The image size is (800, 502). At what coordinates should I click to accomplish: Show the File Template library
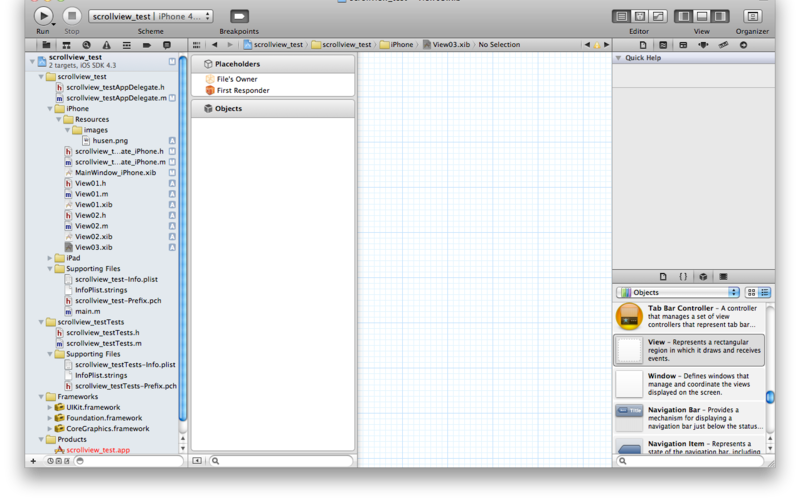pos(663,277)
